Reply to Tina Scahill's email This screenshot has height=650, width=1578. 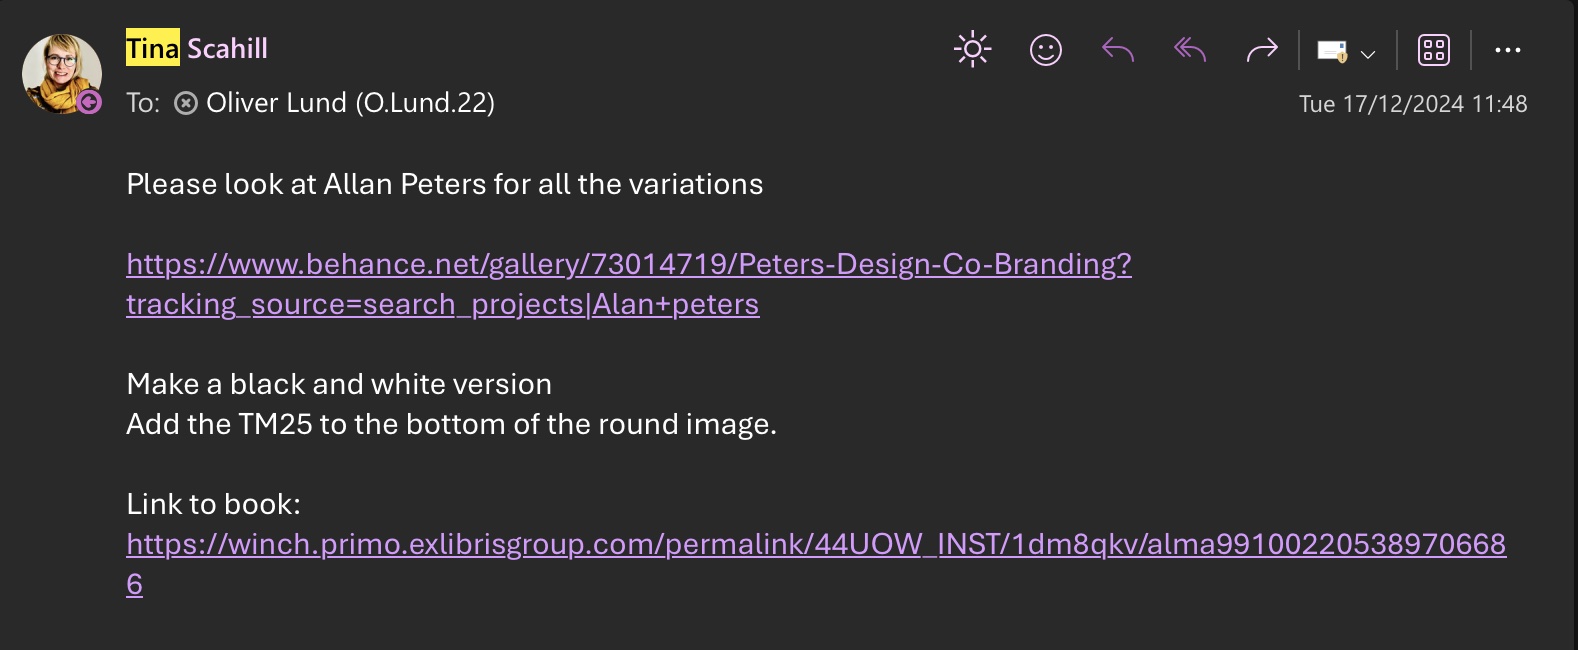[x=1118, y=49]
